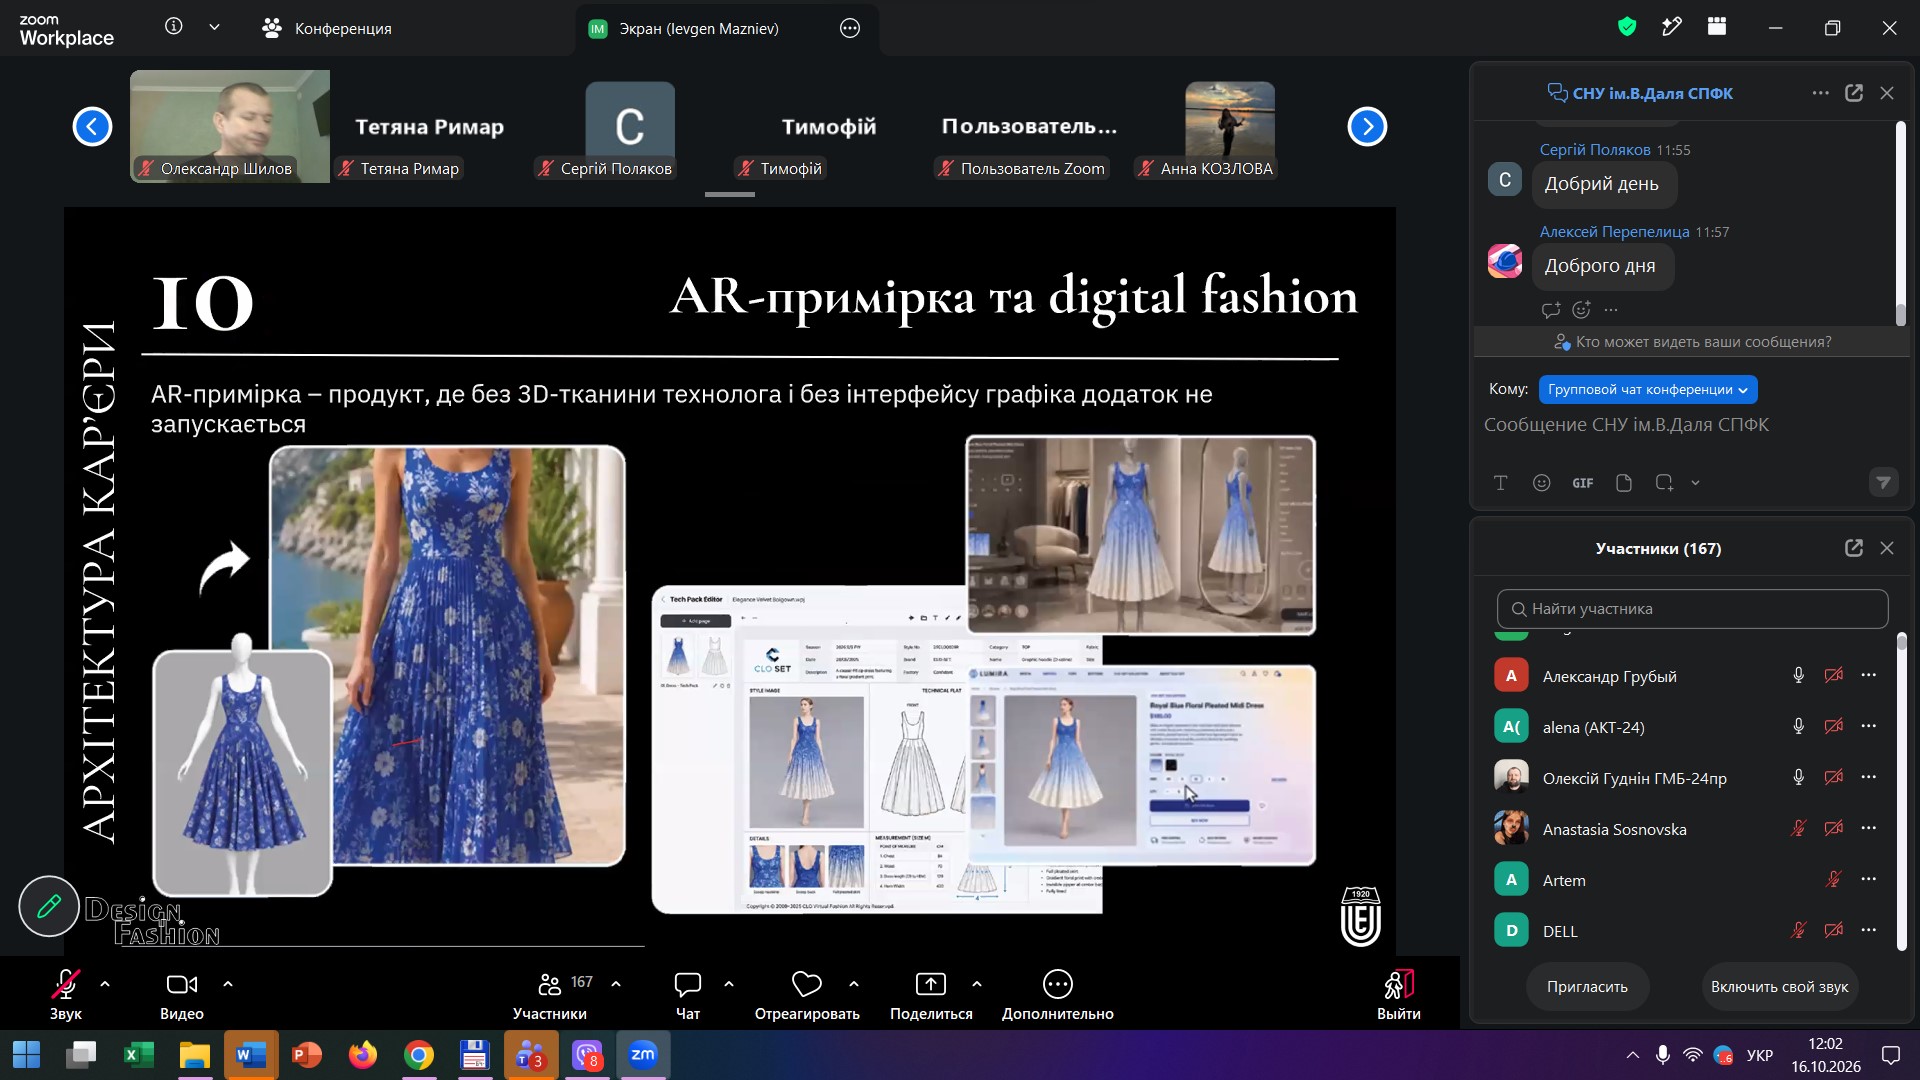Open Дополнительно menu in toolbar

click(x=1057, y=995)
